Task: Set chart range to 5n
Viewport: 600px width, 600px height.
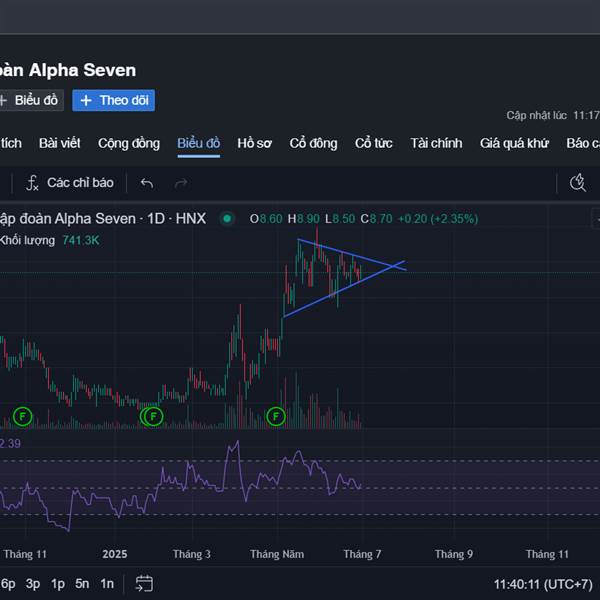Action: pyautogui.click(x=82, y=584)
